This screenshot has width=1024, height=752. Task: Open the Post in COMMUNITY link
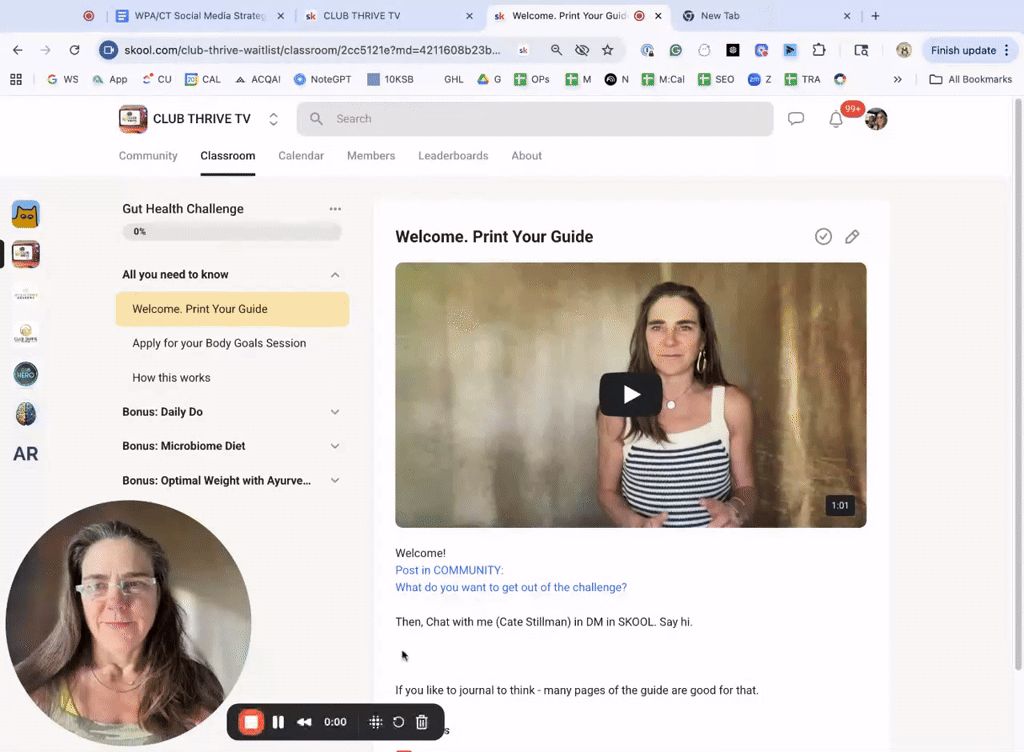[x=449, y=570]
